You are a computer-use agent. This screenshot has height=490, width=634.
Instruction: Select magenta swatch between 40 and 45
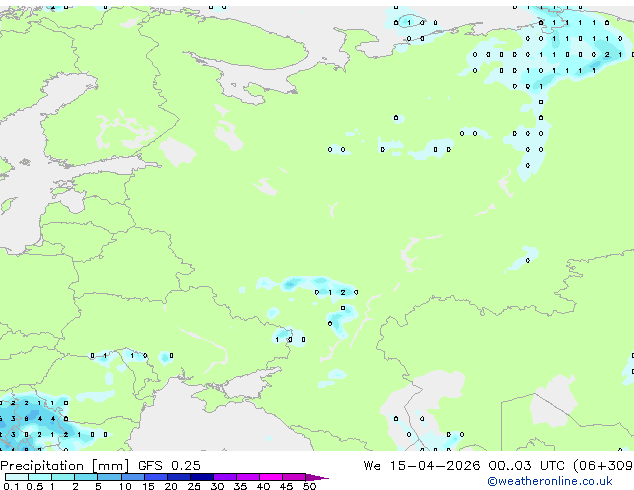click(x=271, y=477)
